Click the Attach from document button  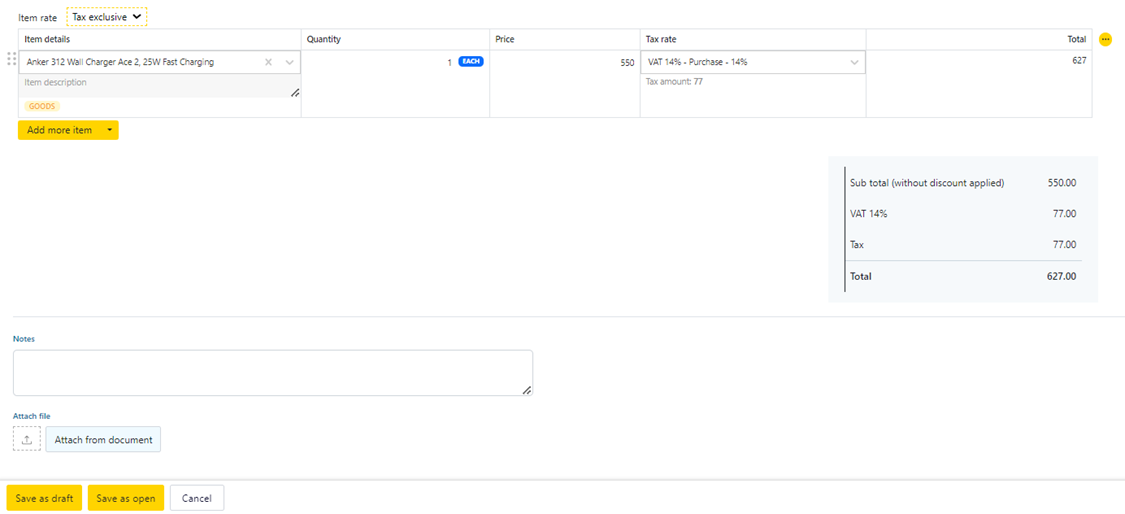click(x=103, y=439)
